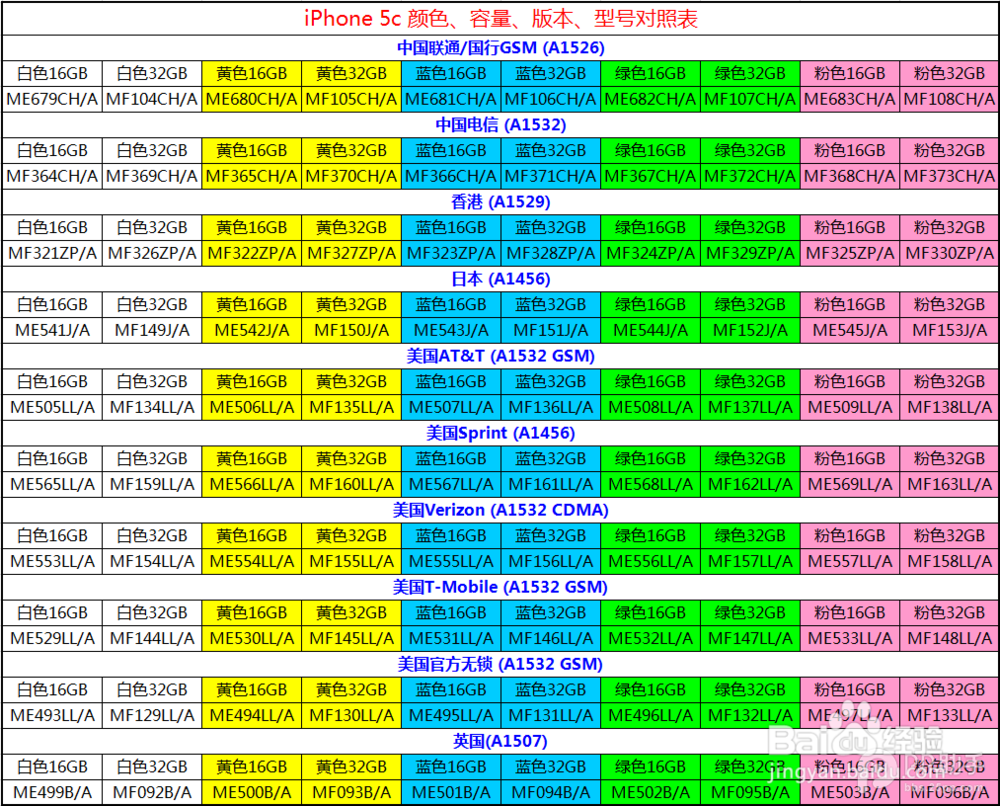This screenshot has width=1000, height=806.
Task: Select yellow cell ME506LL/A
Action: [251, 407]
